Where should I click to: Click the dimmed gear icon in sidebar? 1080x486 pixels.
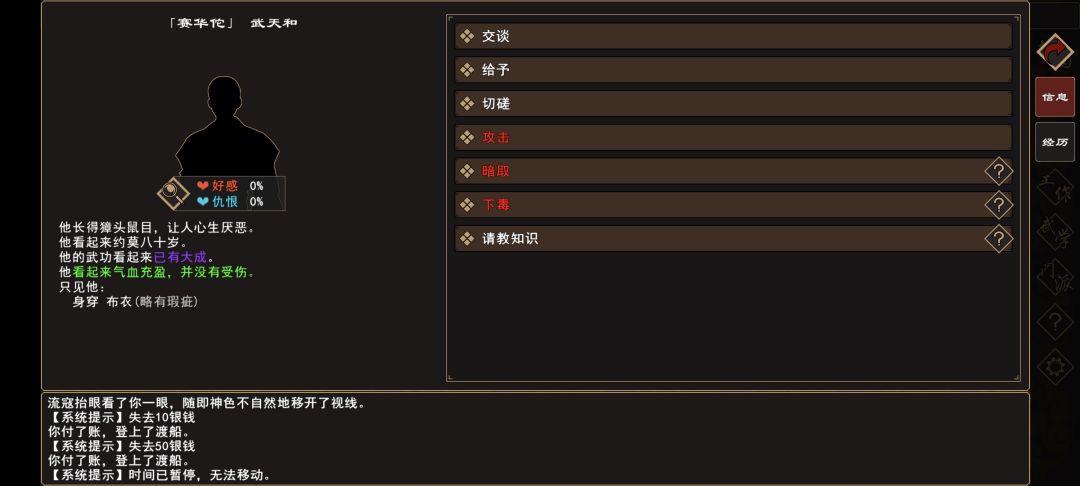pyautogui.click(x=1054, y=367)
